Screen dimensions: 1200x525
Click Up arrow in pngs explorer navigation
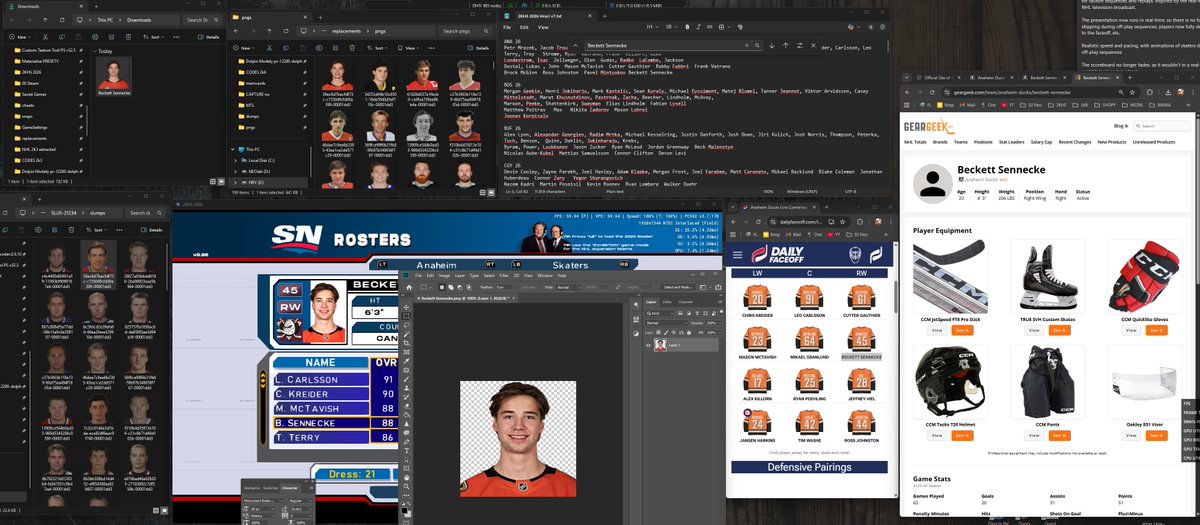[270, 31]
